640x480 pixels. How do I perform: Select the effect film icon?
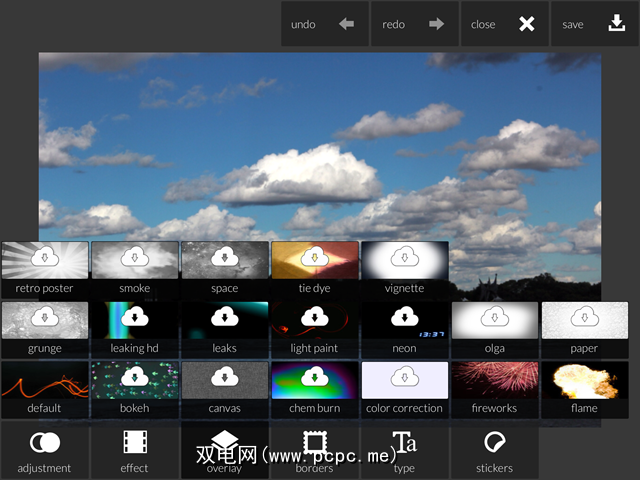click(x=134, y=450)
